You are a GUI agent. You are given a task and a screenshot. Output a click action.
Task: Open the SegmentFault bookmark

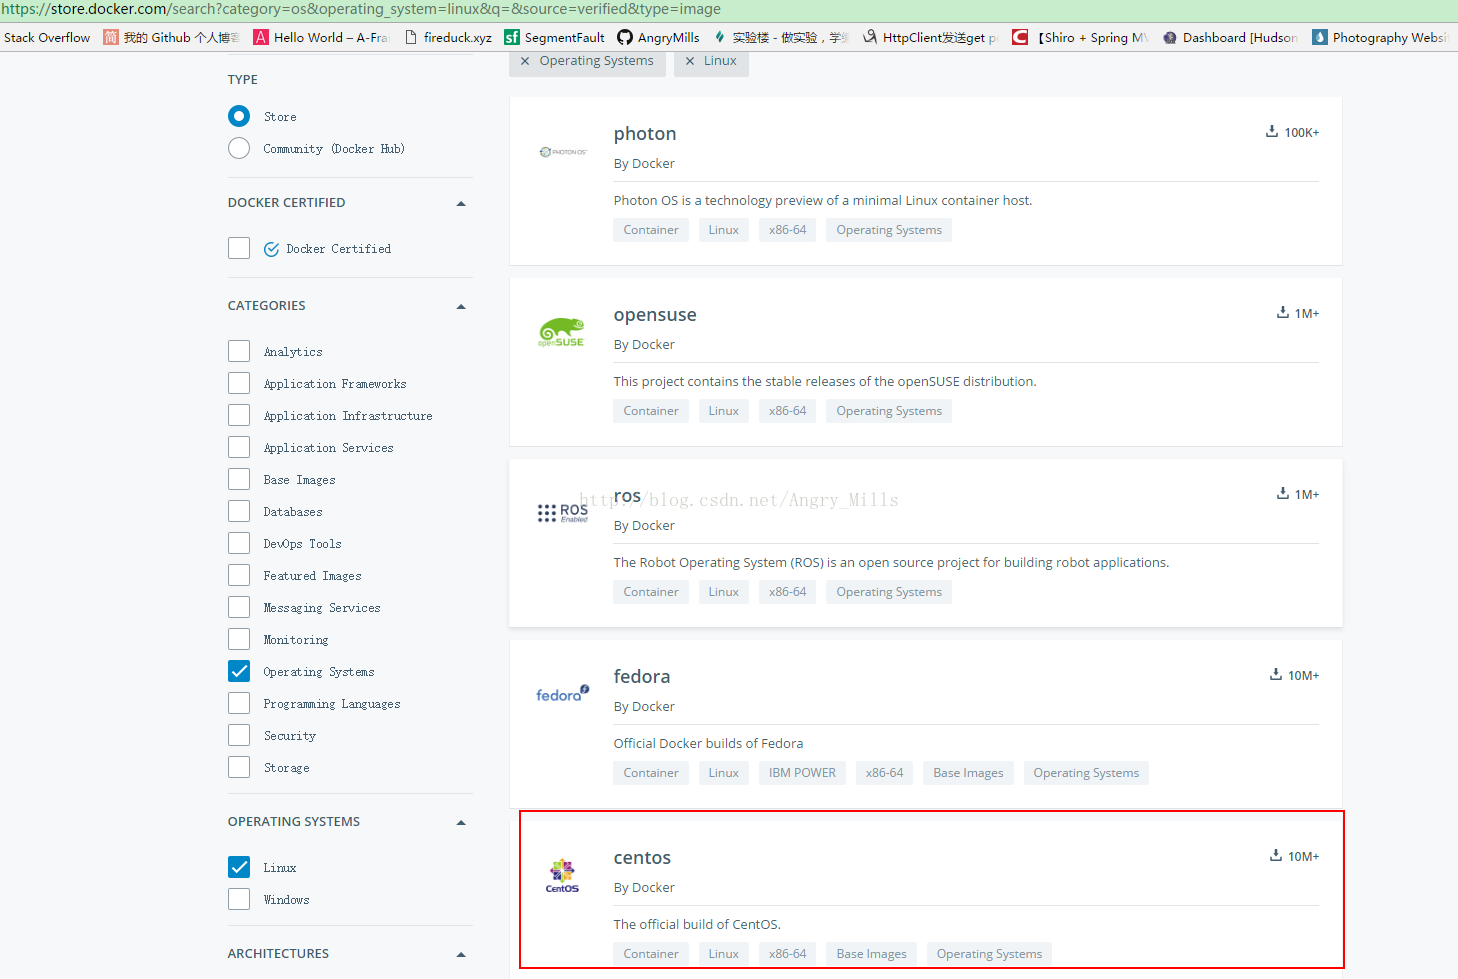point(554,37)
